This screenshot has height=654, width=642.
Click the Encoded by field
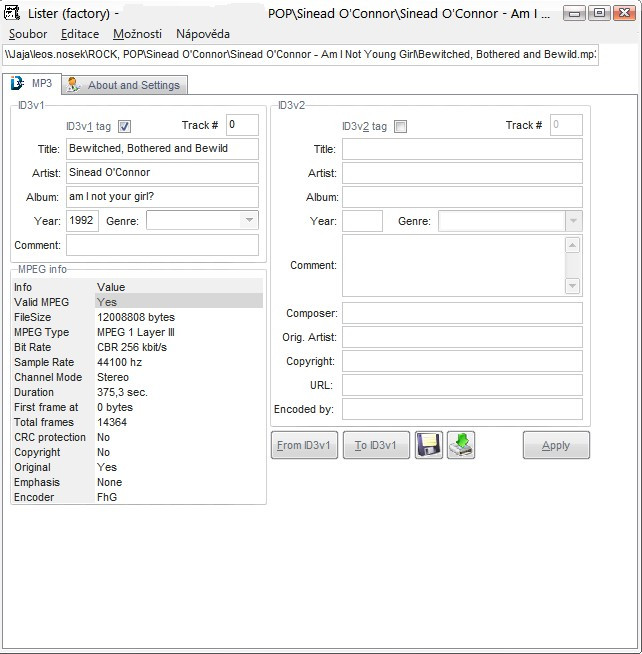click(x=462, y=409)
